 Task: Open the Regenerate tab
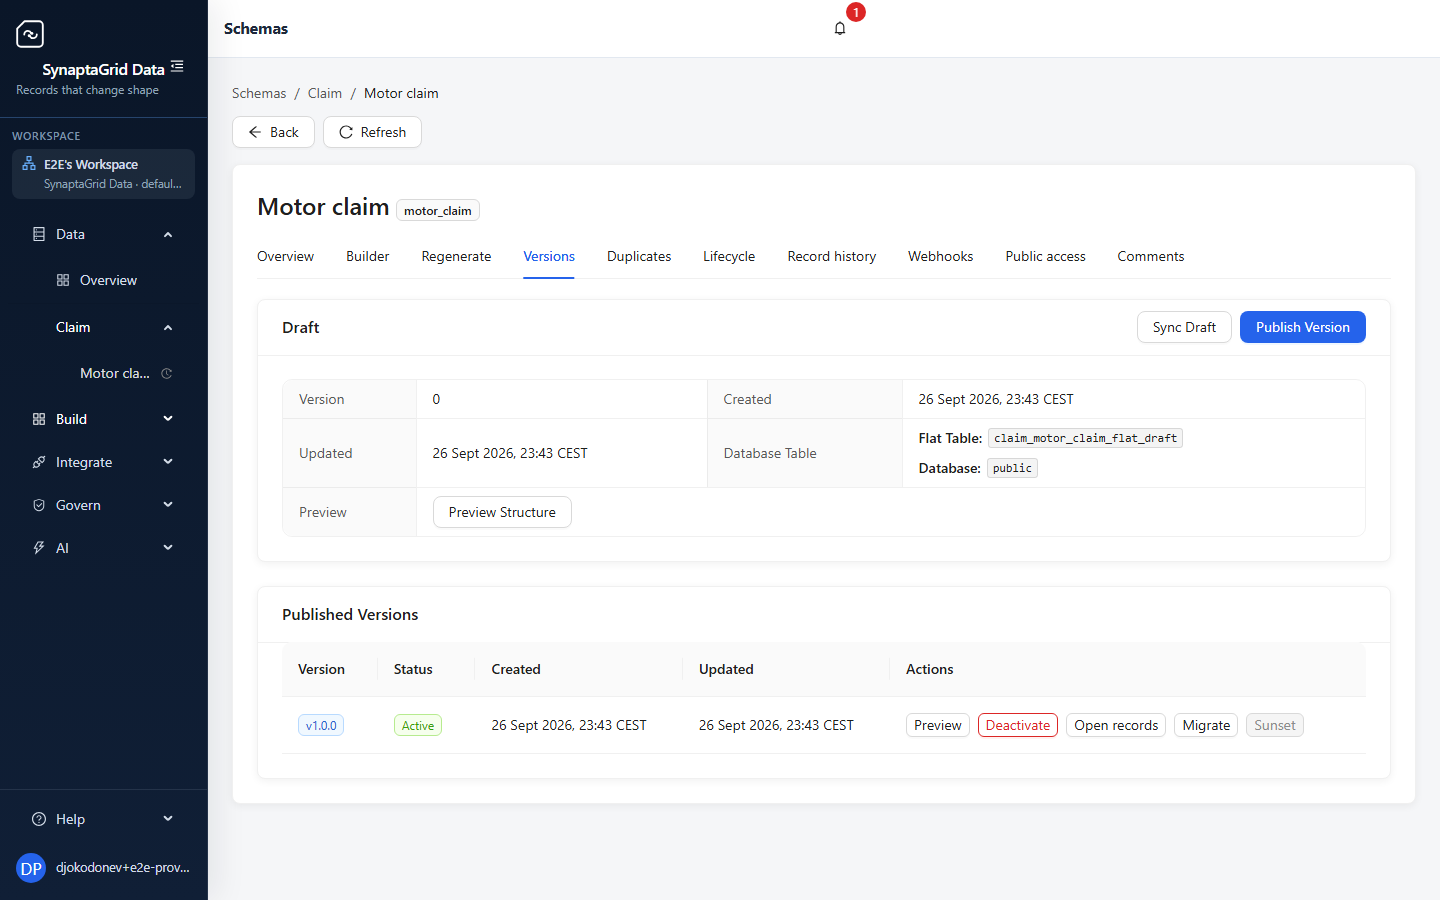pyautogui.click(x=456, y=256)
